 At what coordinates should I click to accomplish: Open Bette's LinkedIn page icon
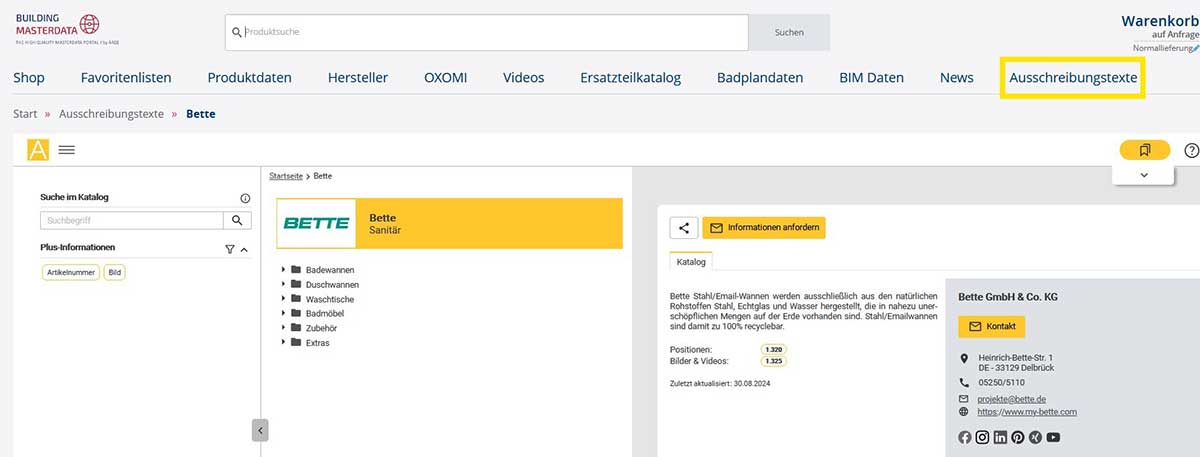point(1000,437)
